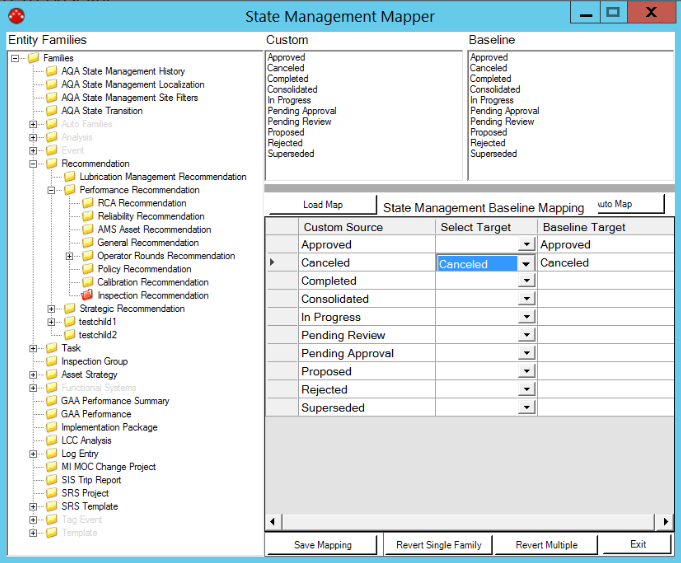681x563 pixels.
Task: Click the grid's horizontal scrollbar track
Action: [x=469, y=521]
